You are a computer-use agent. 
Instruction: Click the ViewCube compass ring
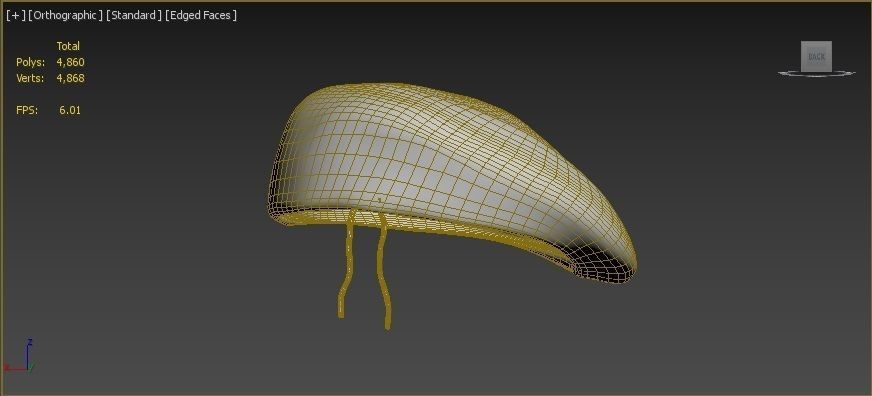coord(816,73)
